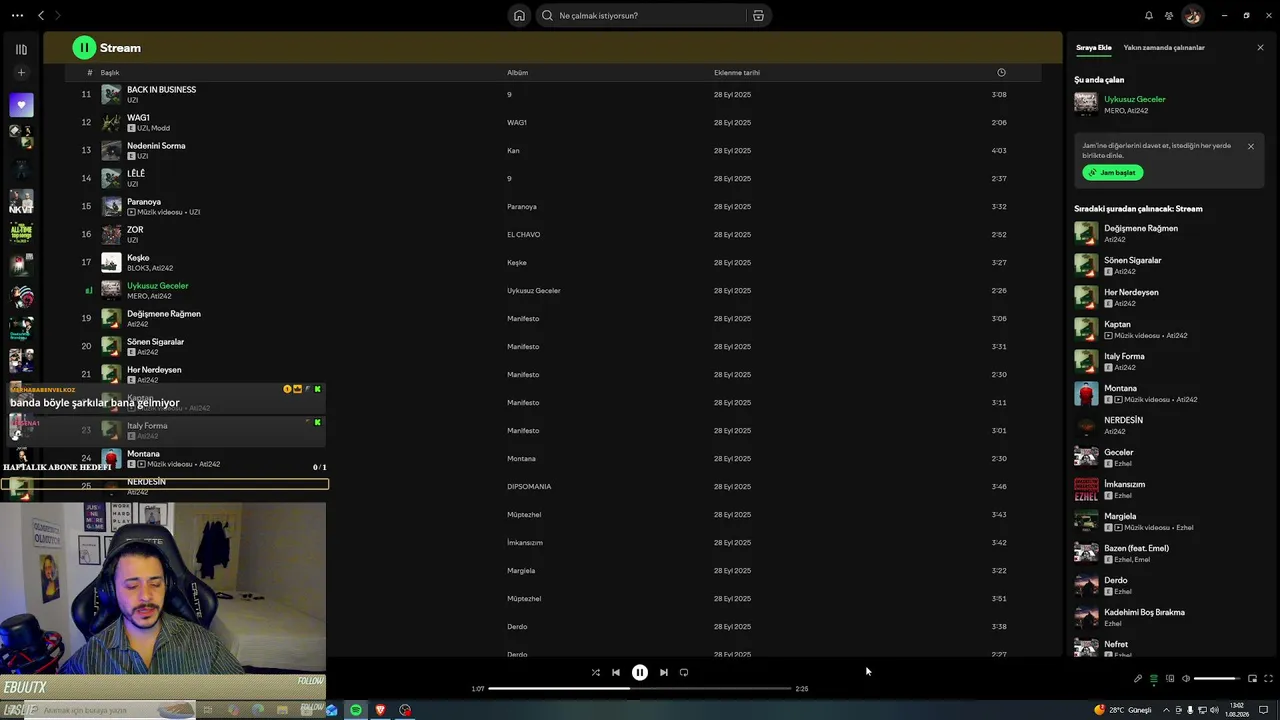
Task: Open the mini player
Action: pos(1252,679)
